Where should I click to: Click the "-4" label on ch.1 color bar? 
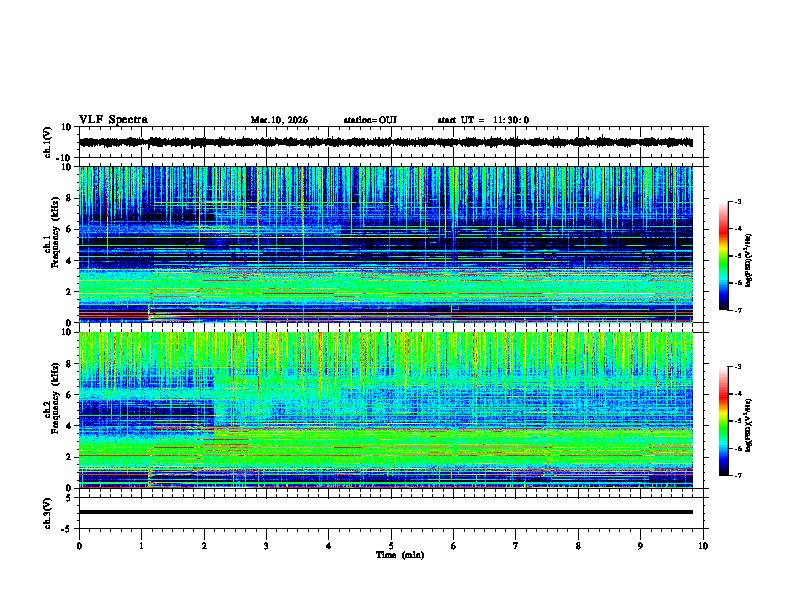737,229
